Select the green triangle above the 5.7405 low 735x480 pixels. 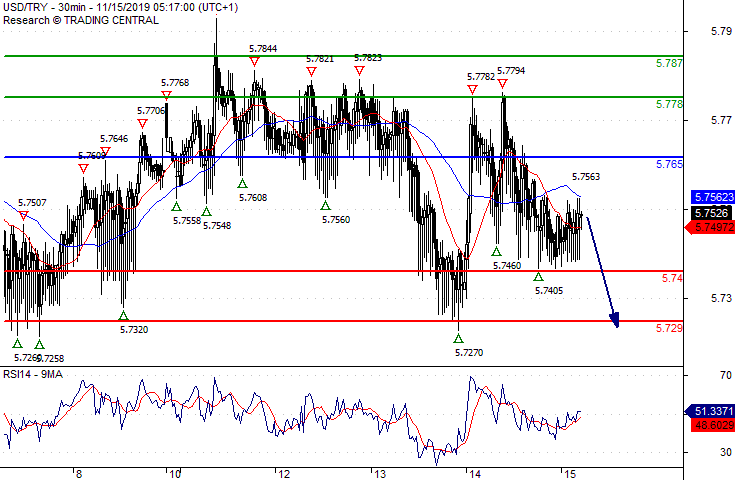coord(539,277)
